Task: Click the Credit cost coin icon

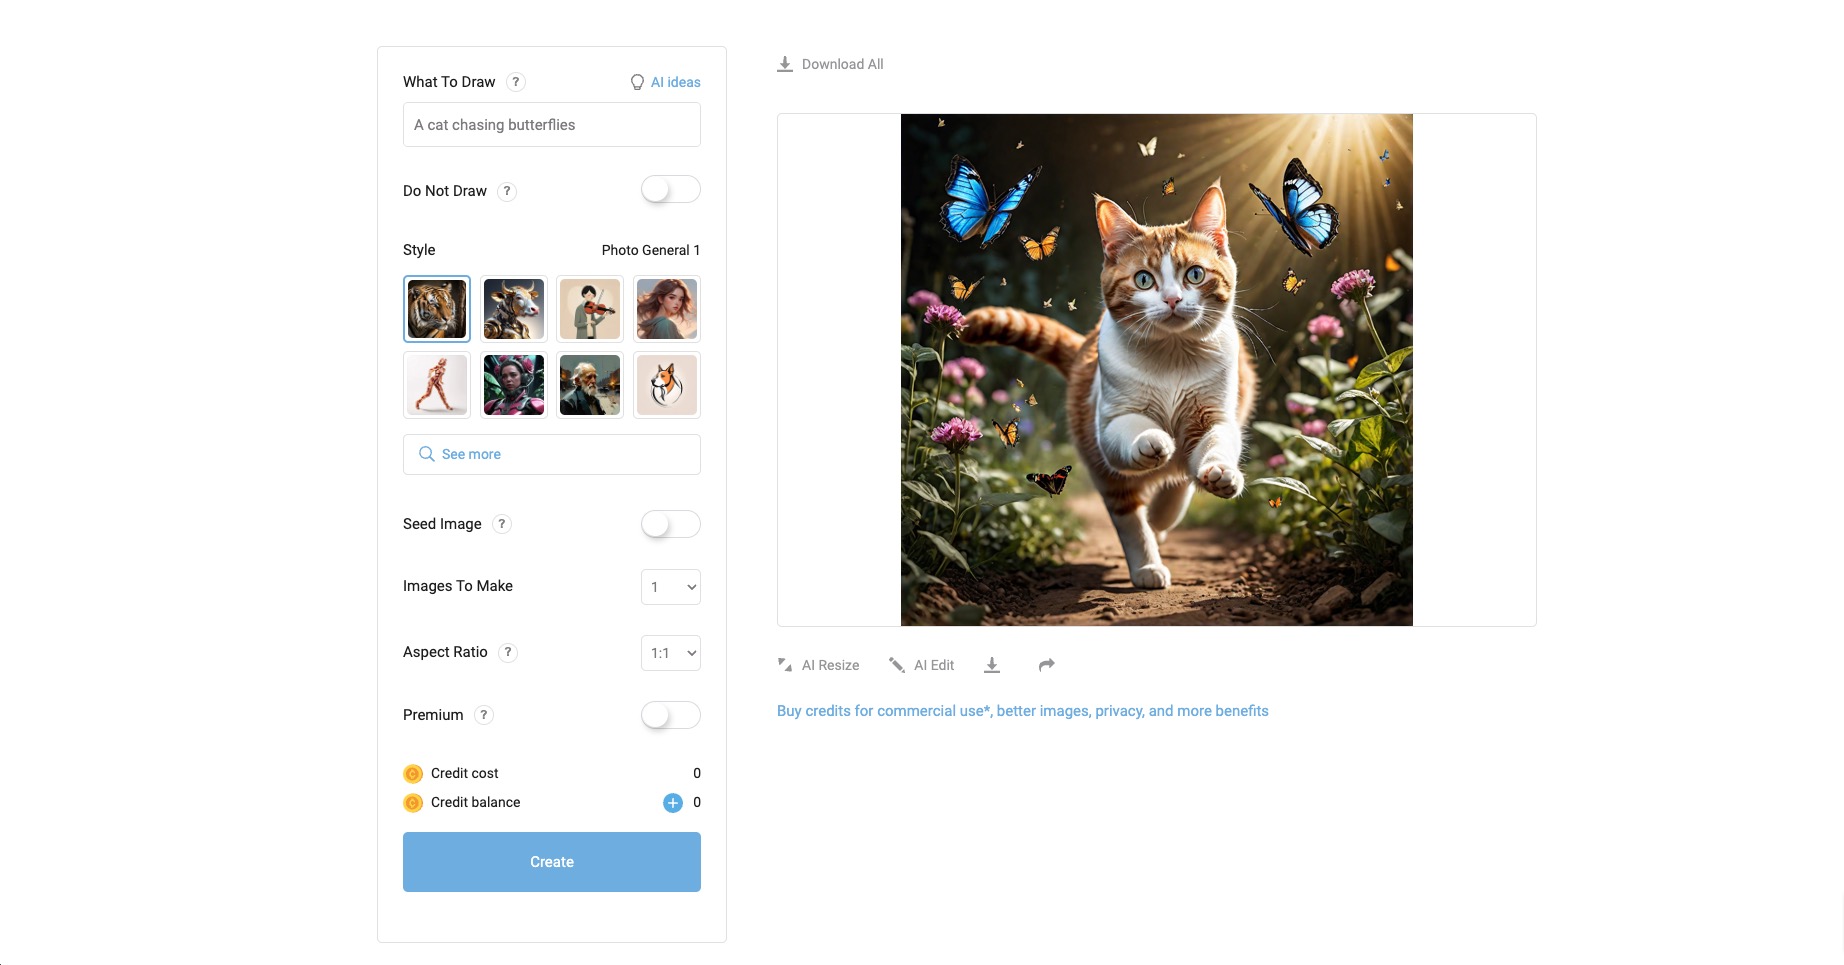Action: [413, 774]
